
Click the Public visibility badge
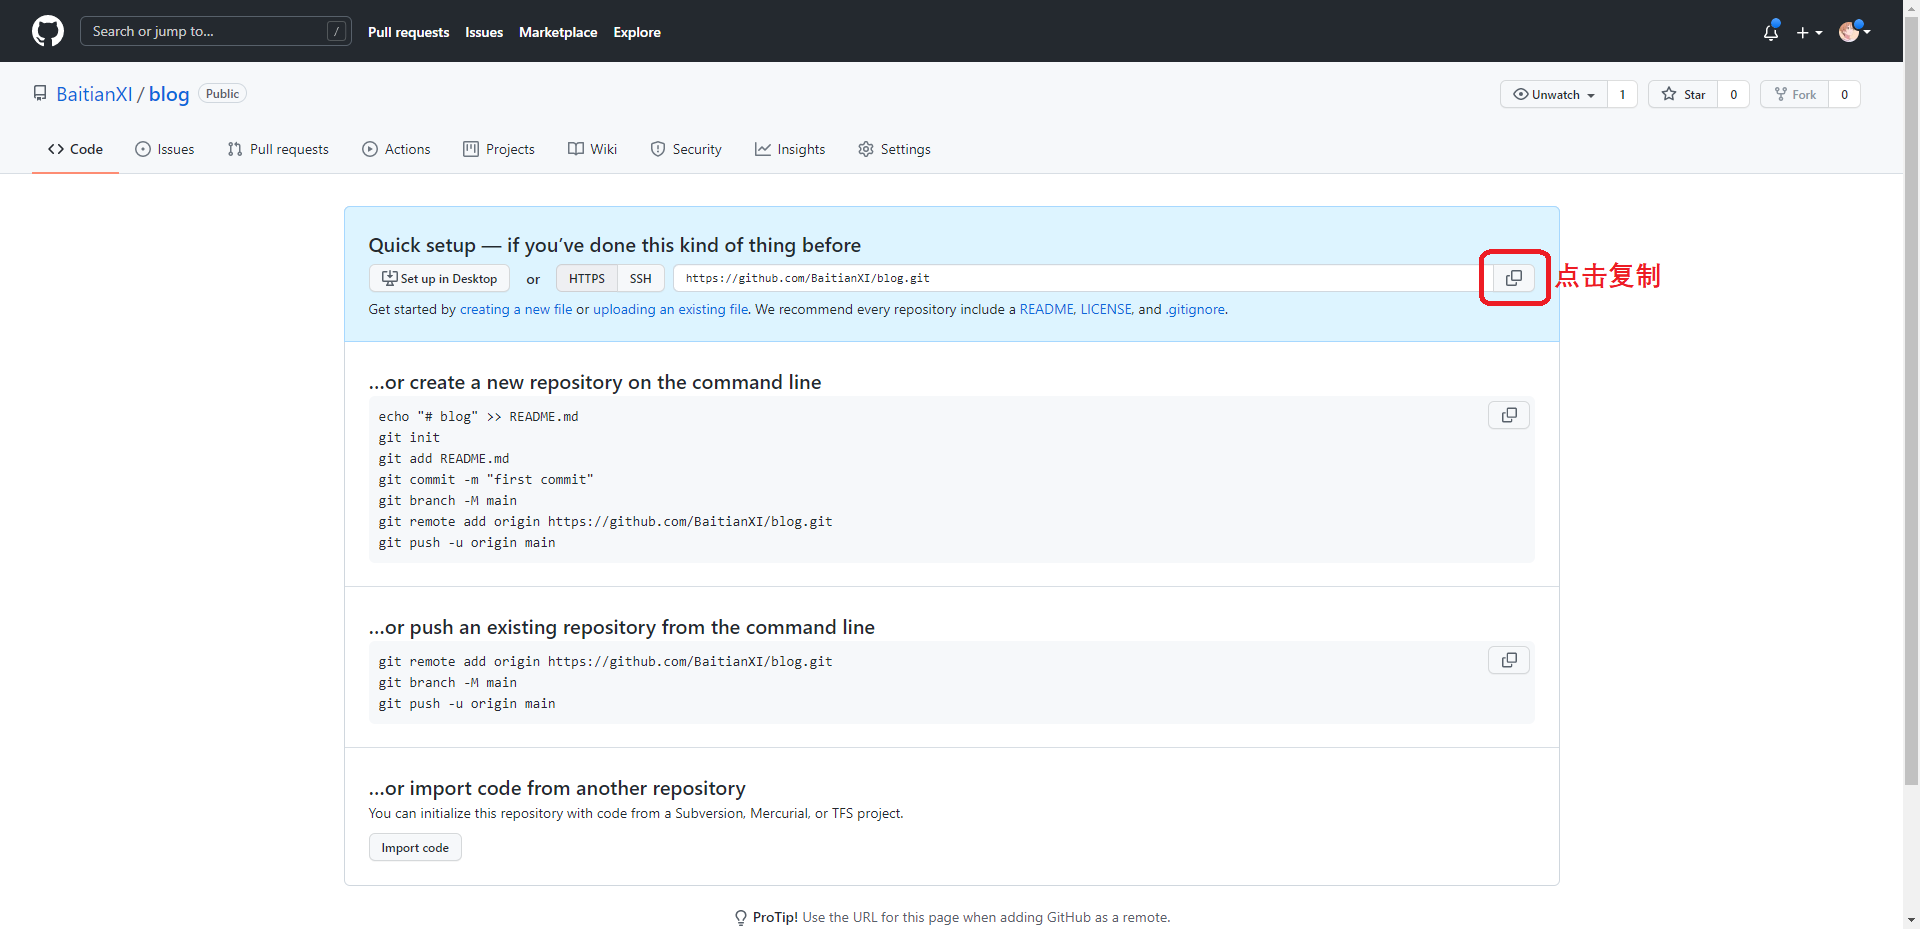[222, 93]
